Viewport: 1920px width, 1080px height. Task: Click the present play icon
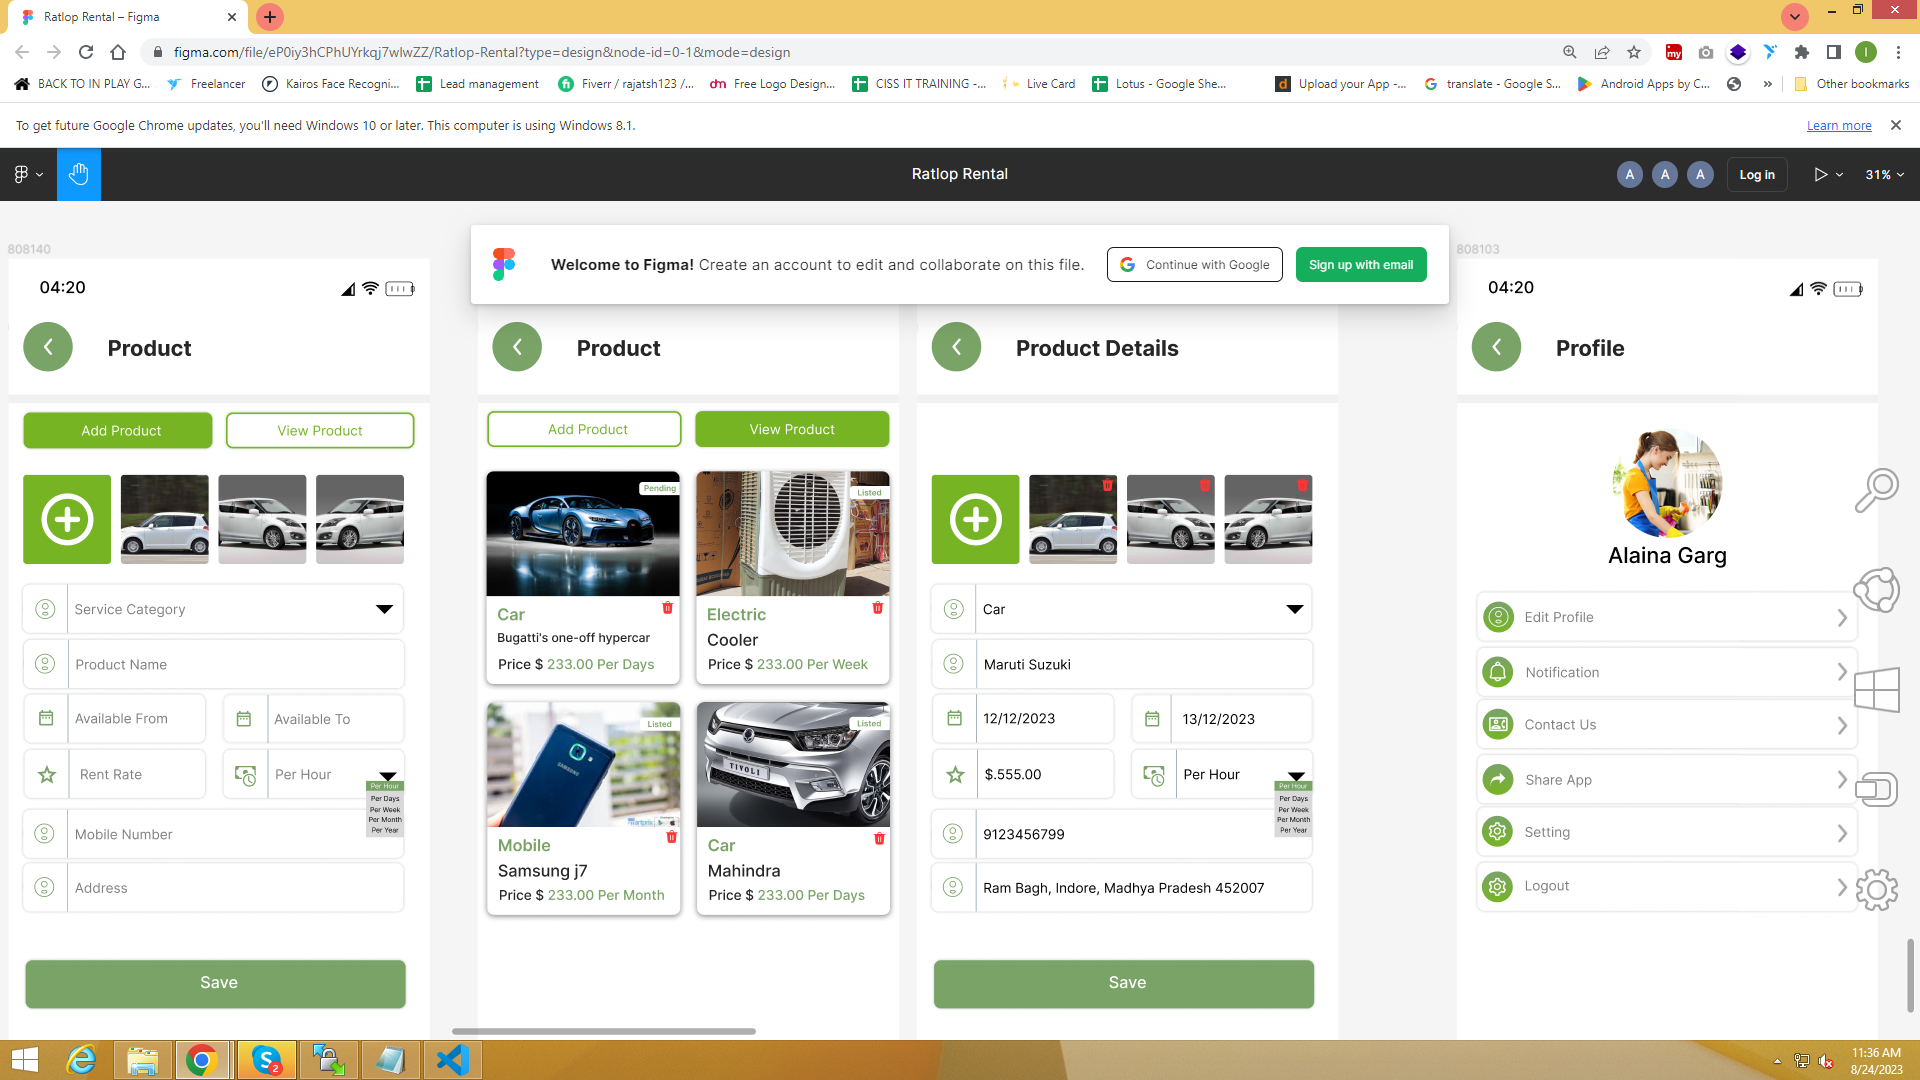click(x=1820, y=174)
